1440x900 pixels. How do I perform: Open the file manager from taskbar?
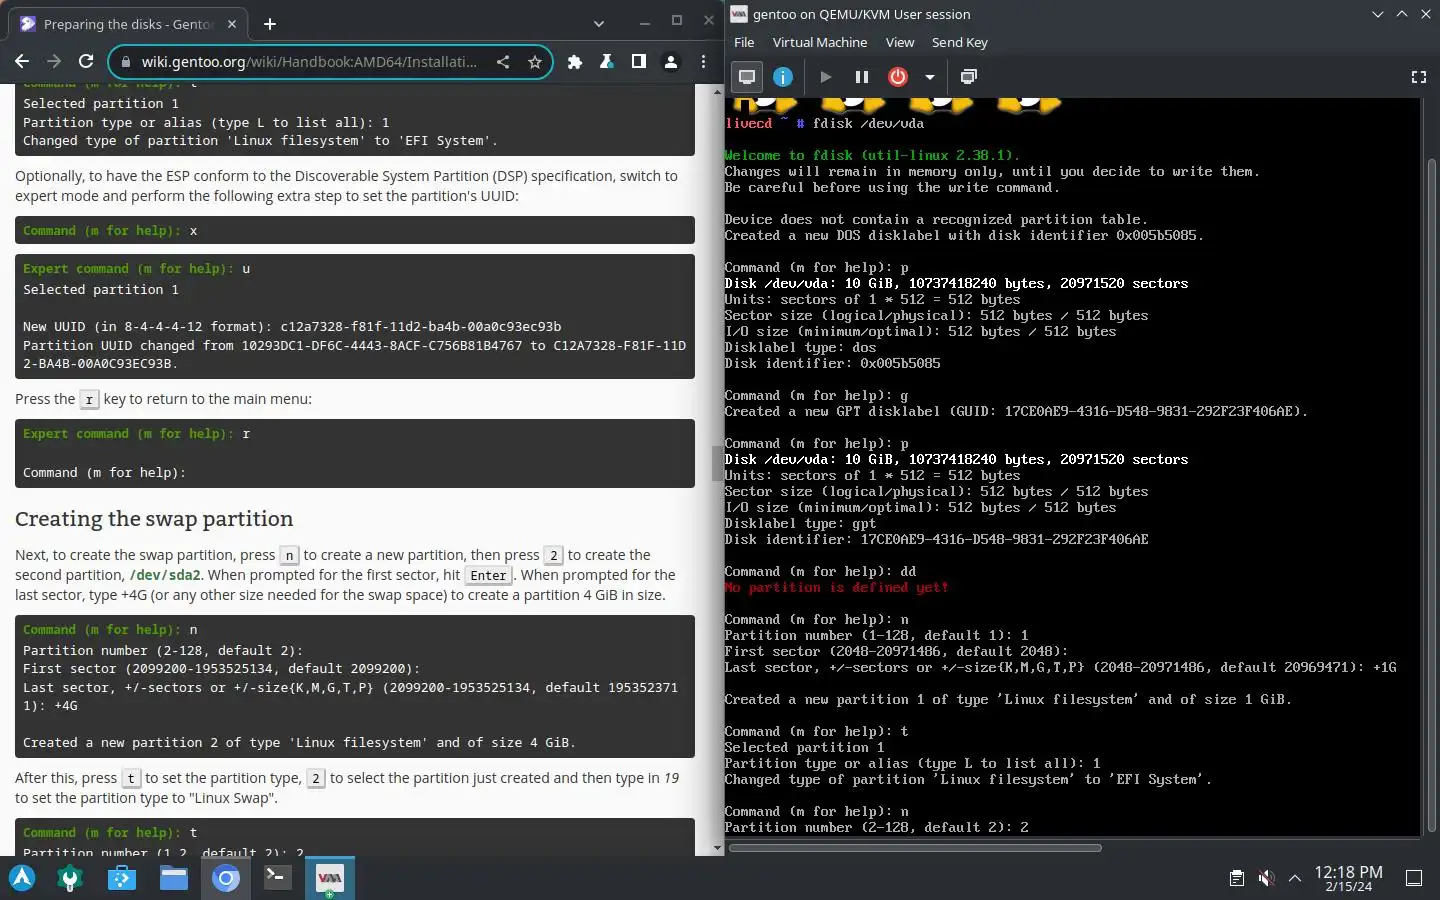coord(174,878)
